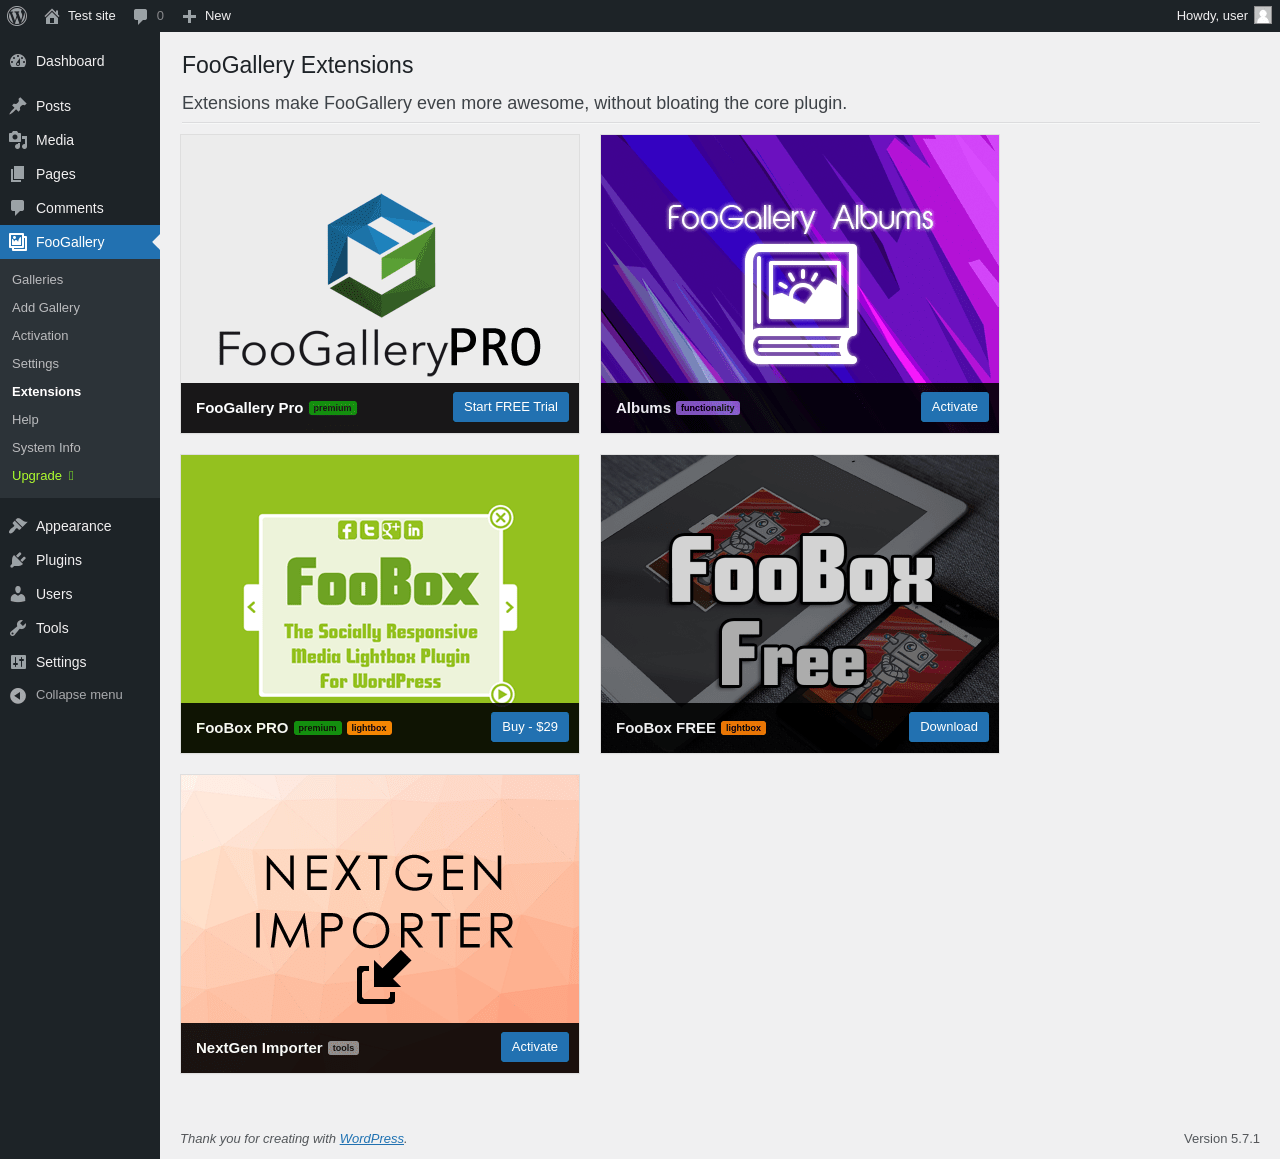Expand the Howdy, user account menu
The width and height of the screenshot is (1280, 1159).
click(x=1211, y=16)
